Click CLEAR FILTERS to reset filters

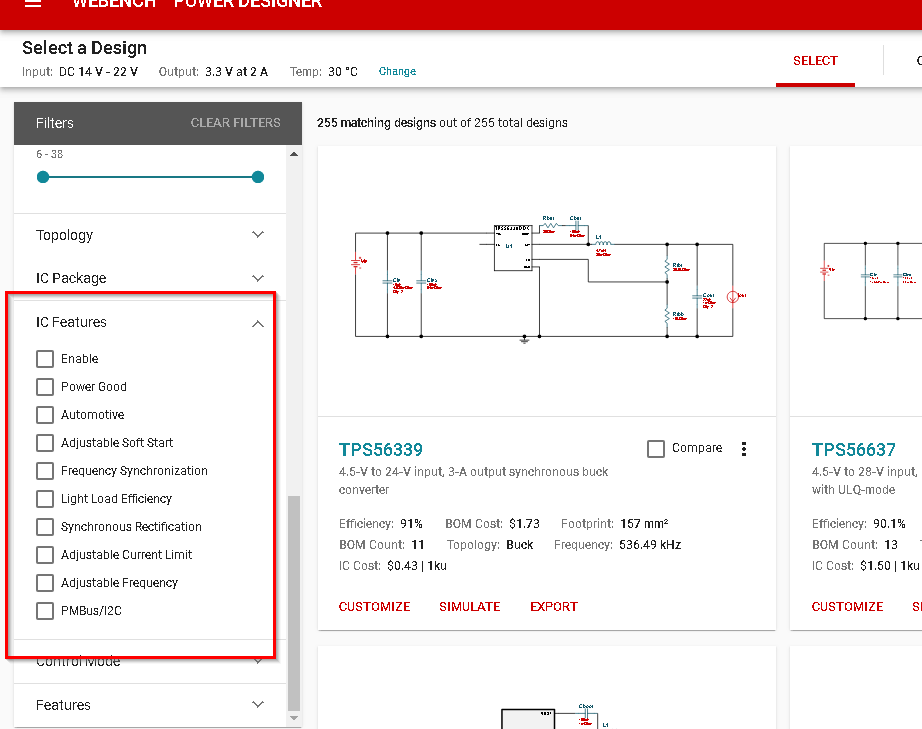[x=235, y=122]
